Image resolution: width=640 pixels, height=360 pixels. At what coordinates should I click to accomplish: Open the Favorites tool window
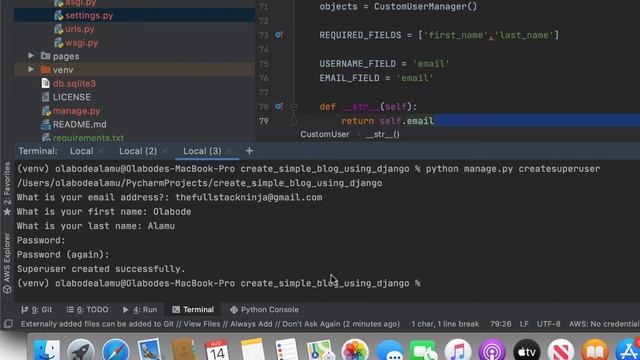tap(7, 189)
